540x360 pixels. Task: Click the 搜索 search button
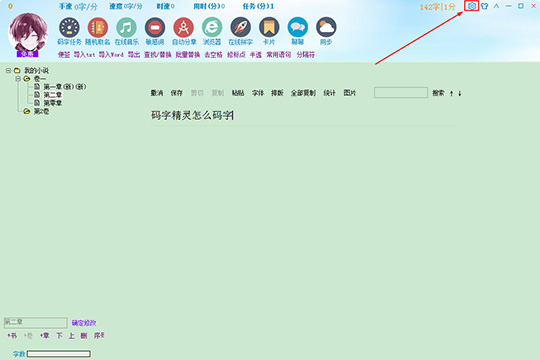coord(438,93)
